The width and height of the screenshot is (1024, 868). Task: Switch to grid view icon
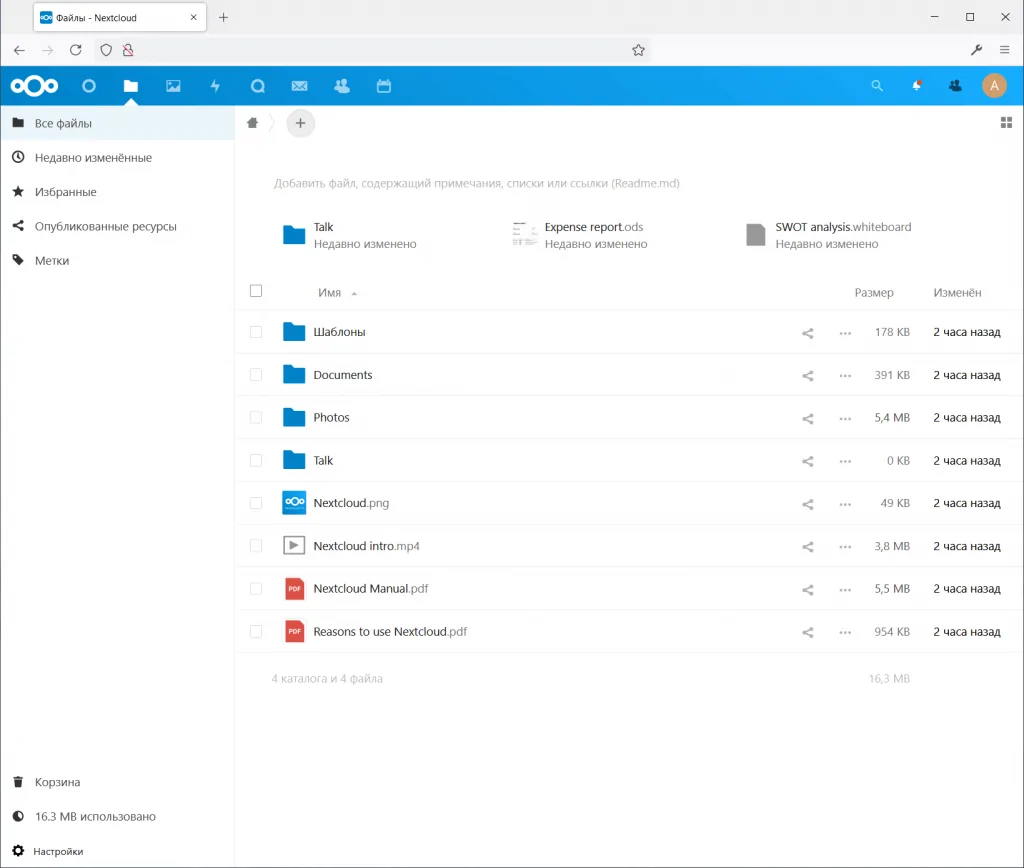tap(1006, 123)
